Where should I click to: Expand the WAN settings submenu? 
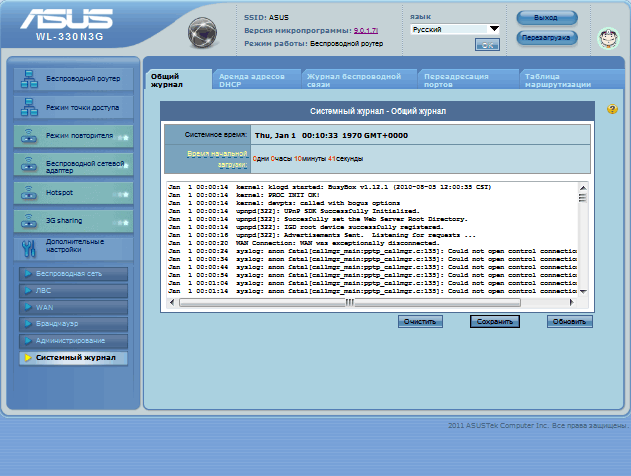click(73, 307)
